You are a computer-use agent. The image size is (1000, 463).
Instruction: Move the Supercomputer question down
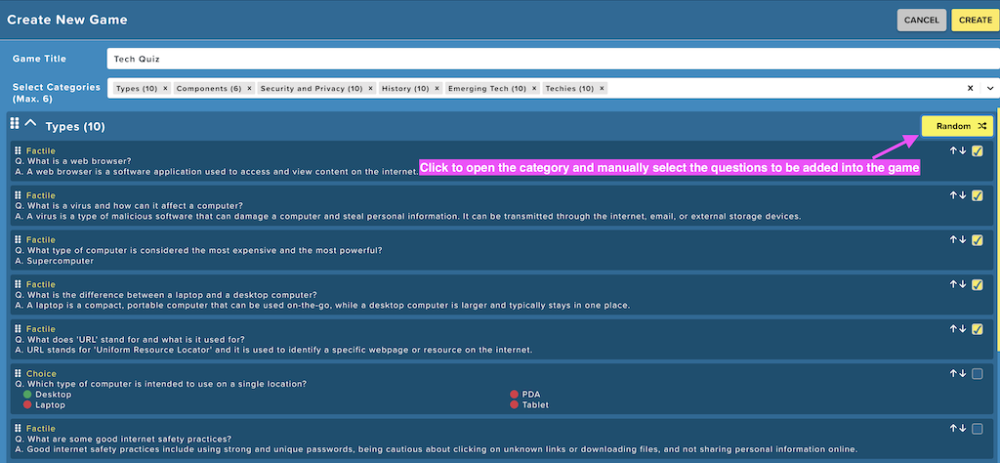tap(963, 240)
